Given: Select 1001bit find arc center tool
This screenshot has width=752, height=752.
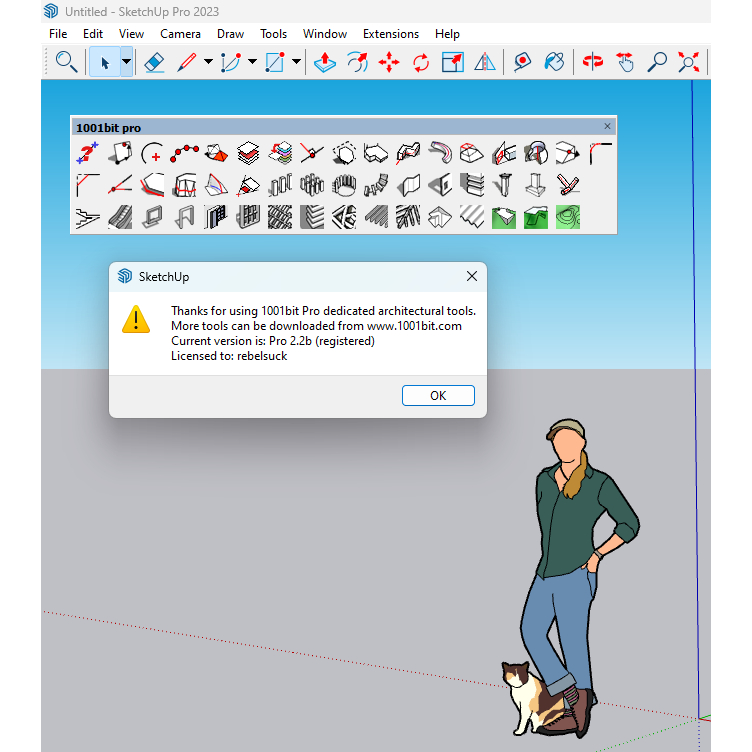Looking at the screenshot, I should coord(152,153).
